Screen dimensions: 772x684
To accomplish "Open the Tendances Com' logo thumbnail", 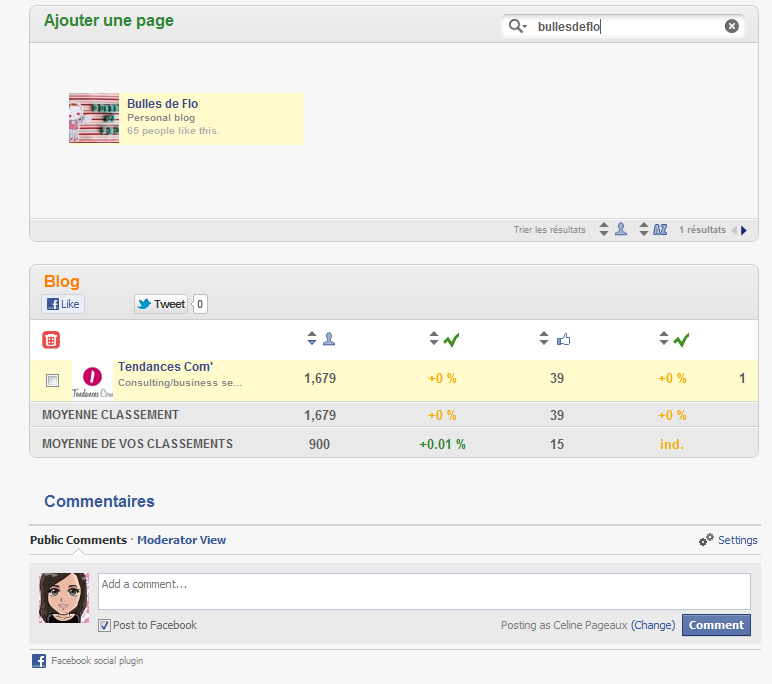I will [x=93, y=381].
